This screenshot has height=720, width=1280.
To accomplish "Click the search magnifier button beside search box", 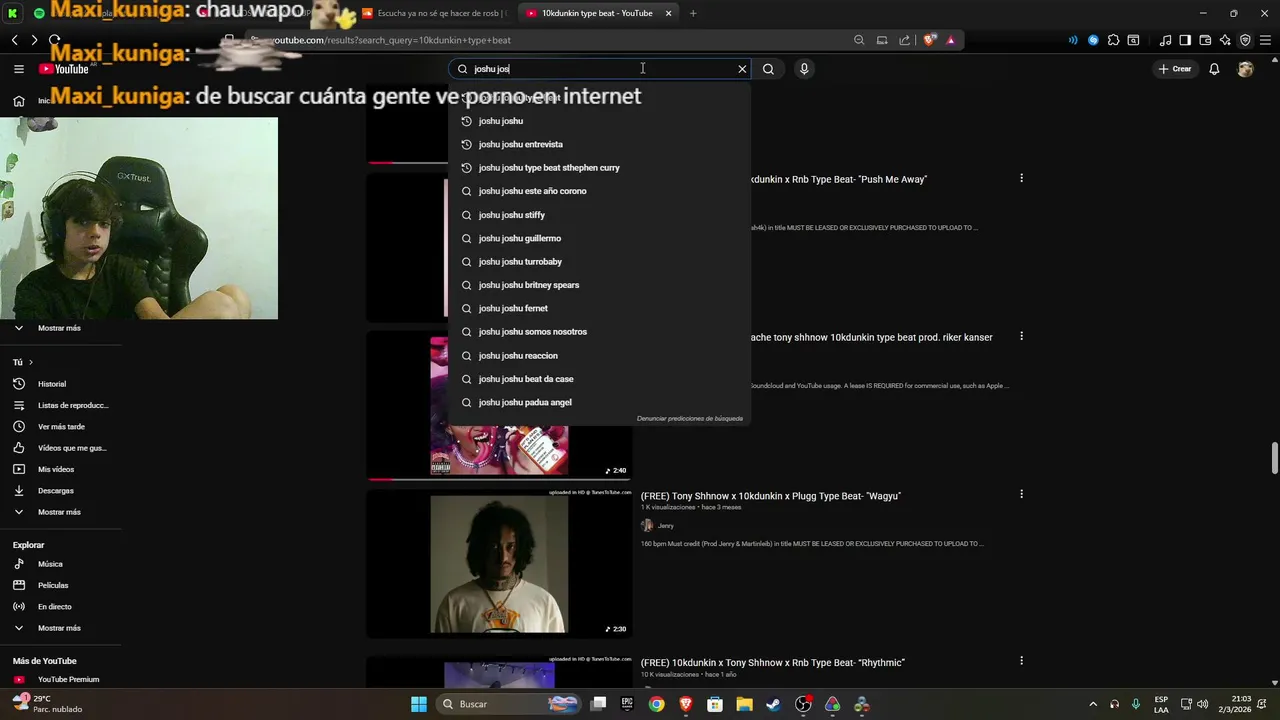I will (768, 69).
